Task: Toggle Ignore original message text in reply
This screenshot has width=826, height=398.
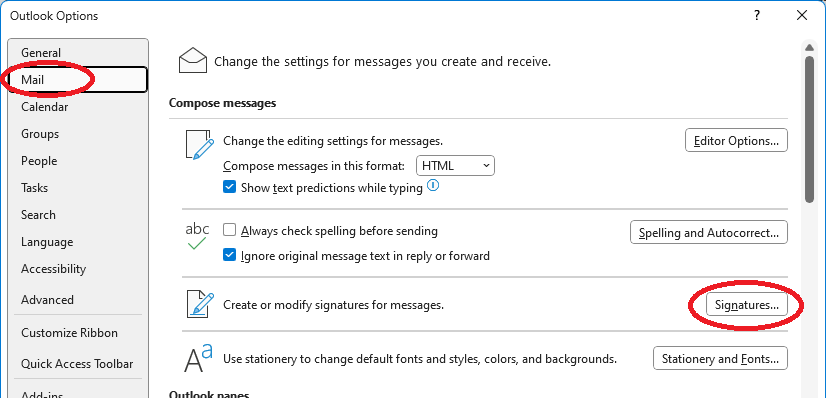Action: [x=229, y=255]
